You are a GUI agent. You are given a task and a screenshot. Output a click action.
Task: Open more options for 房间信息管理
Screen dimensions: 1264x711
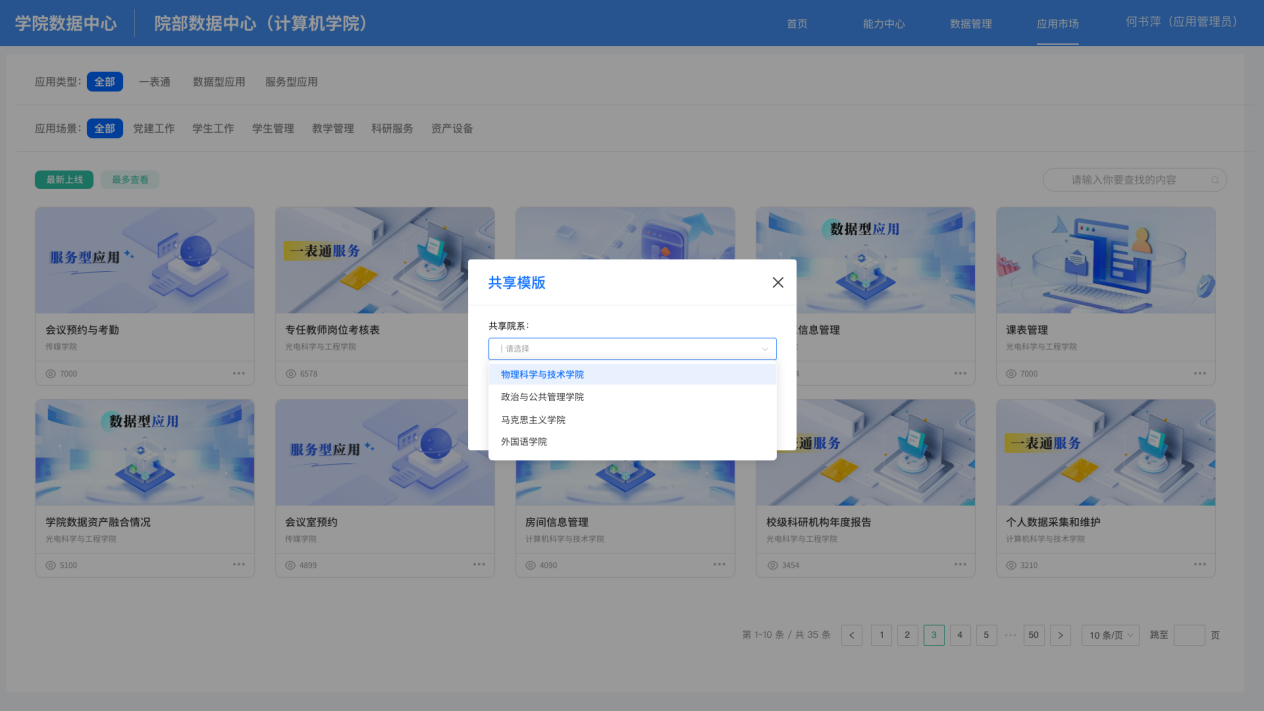click(720, 564)
